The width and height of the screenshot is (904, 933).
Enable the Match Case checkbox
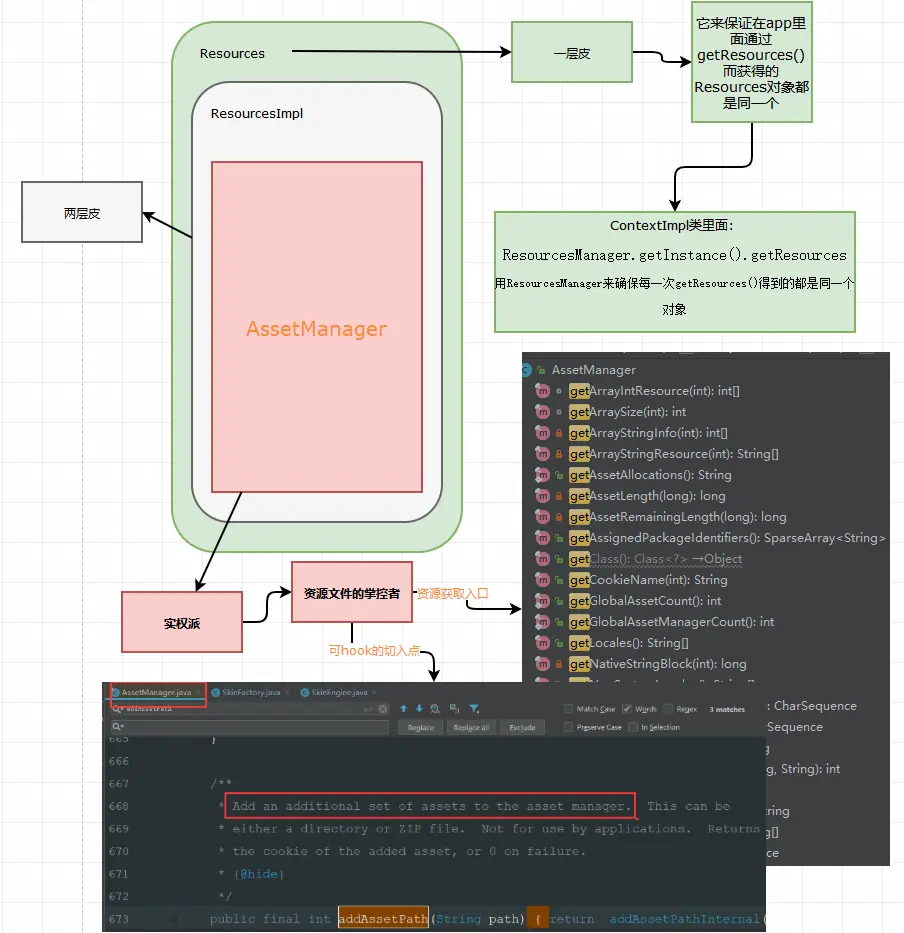tap(568, 709)
